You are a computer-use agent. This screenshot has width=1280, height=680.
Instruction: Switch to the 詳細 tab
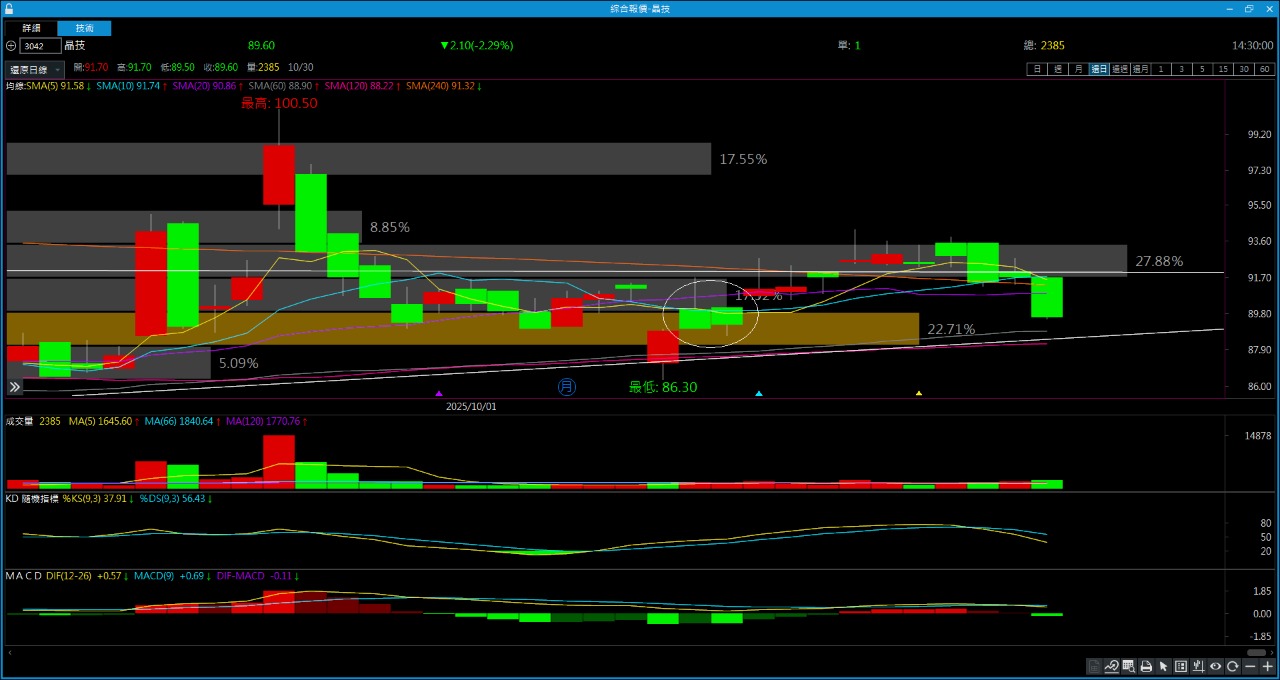click(x=32, y=29)
